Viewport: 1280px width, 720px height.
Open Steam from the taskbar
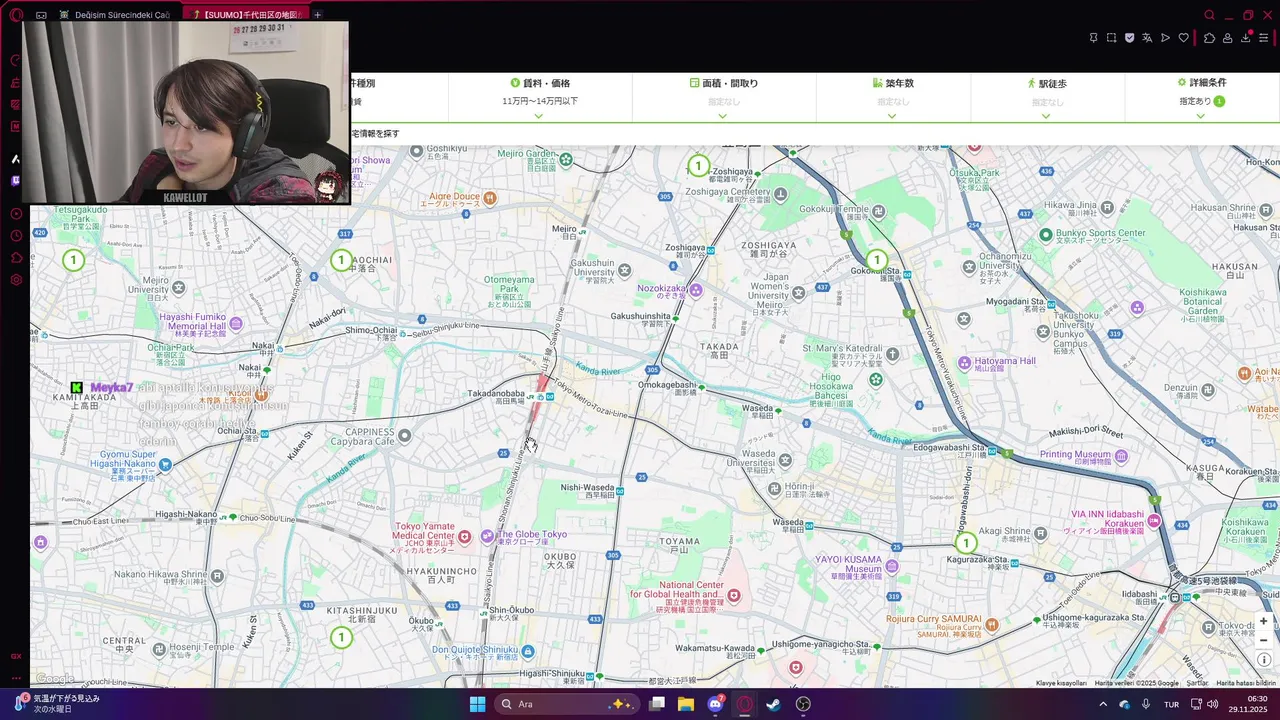[x=773, y=704]
